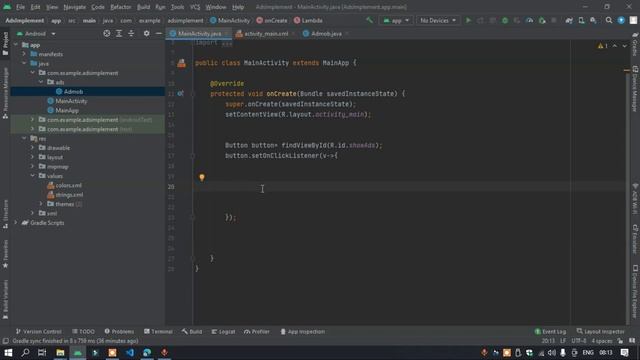Run the app with green play icon
This screenshot has height=360, width=640.
coord(468,20)
